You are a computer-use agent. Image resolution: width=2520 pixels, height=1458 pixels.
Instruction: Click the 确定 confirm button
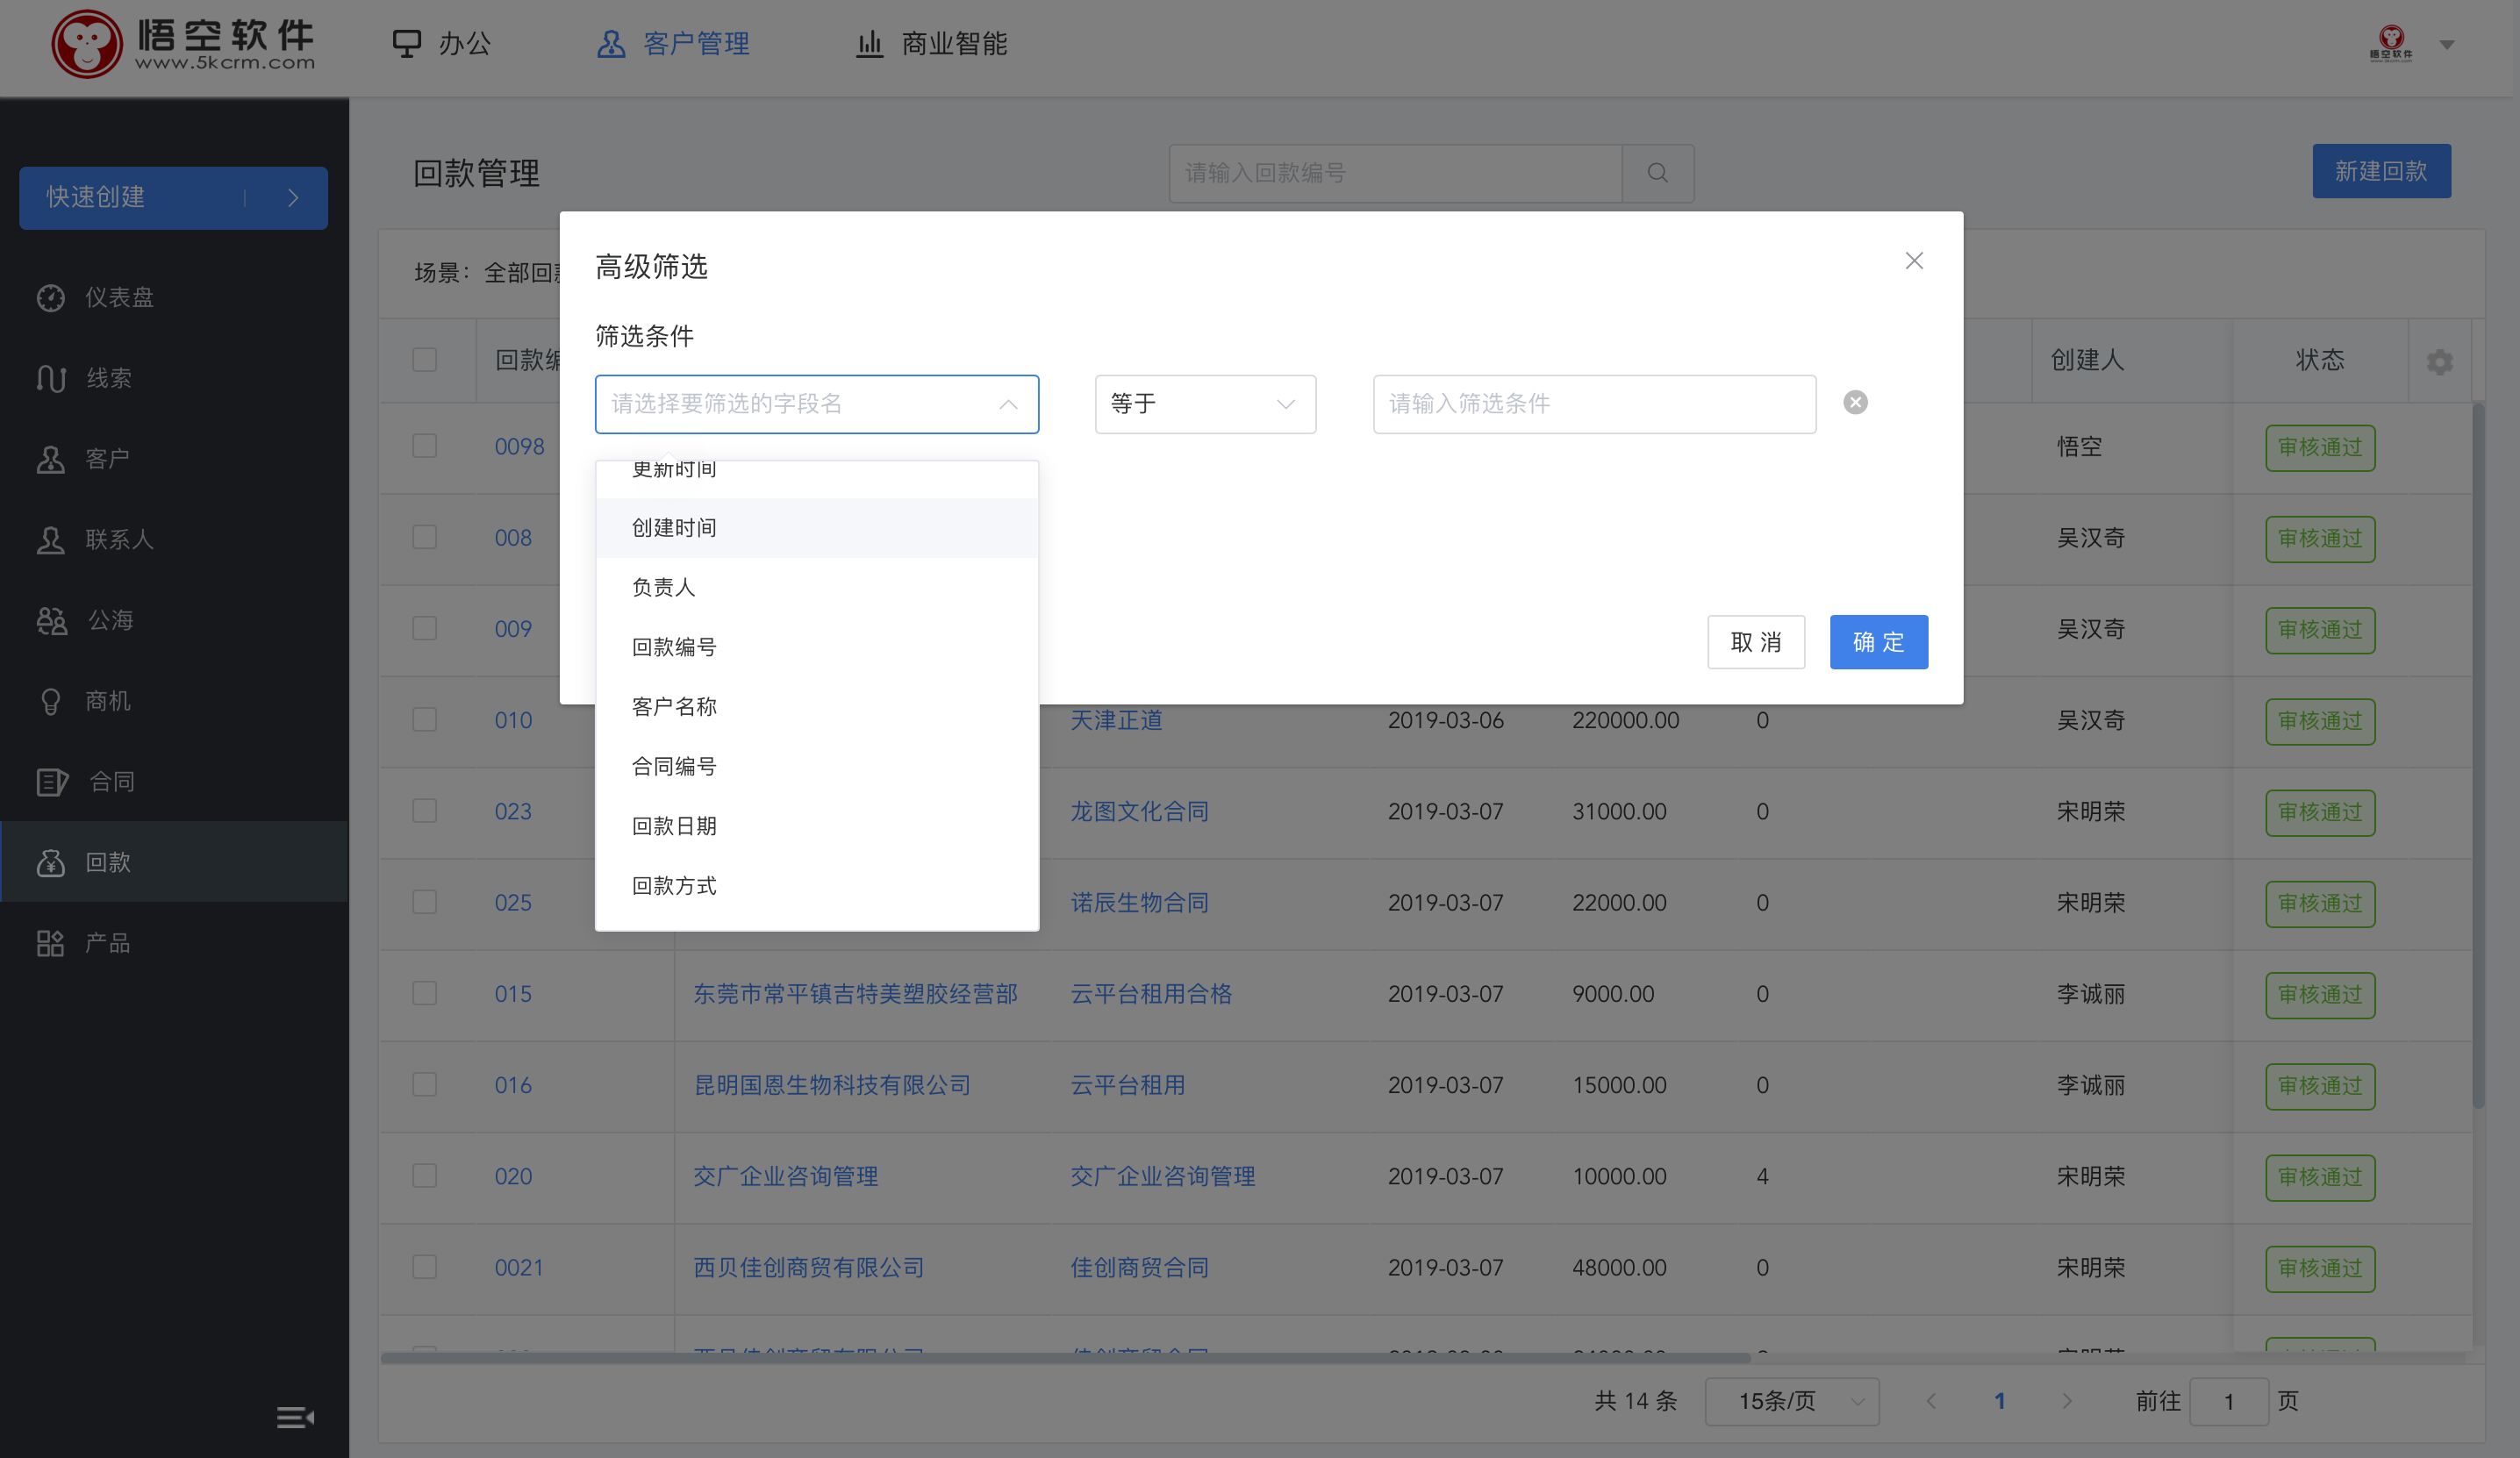[x=1879, y=642]
